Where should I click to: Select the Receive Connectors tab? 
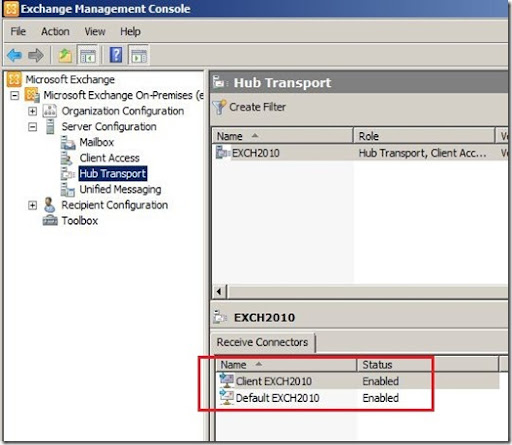coord(262,342)
